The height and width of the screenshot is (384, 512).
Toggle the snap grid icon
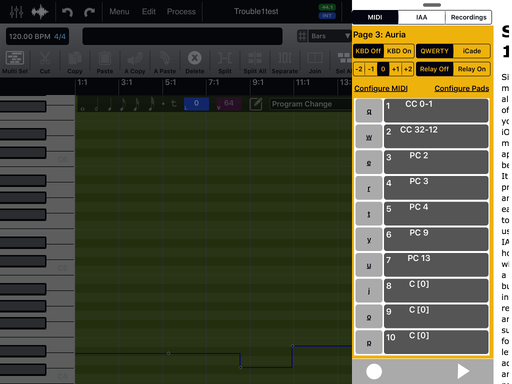click(302, 36)
